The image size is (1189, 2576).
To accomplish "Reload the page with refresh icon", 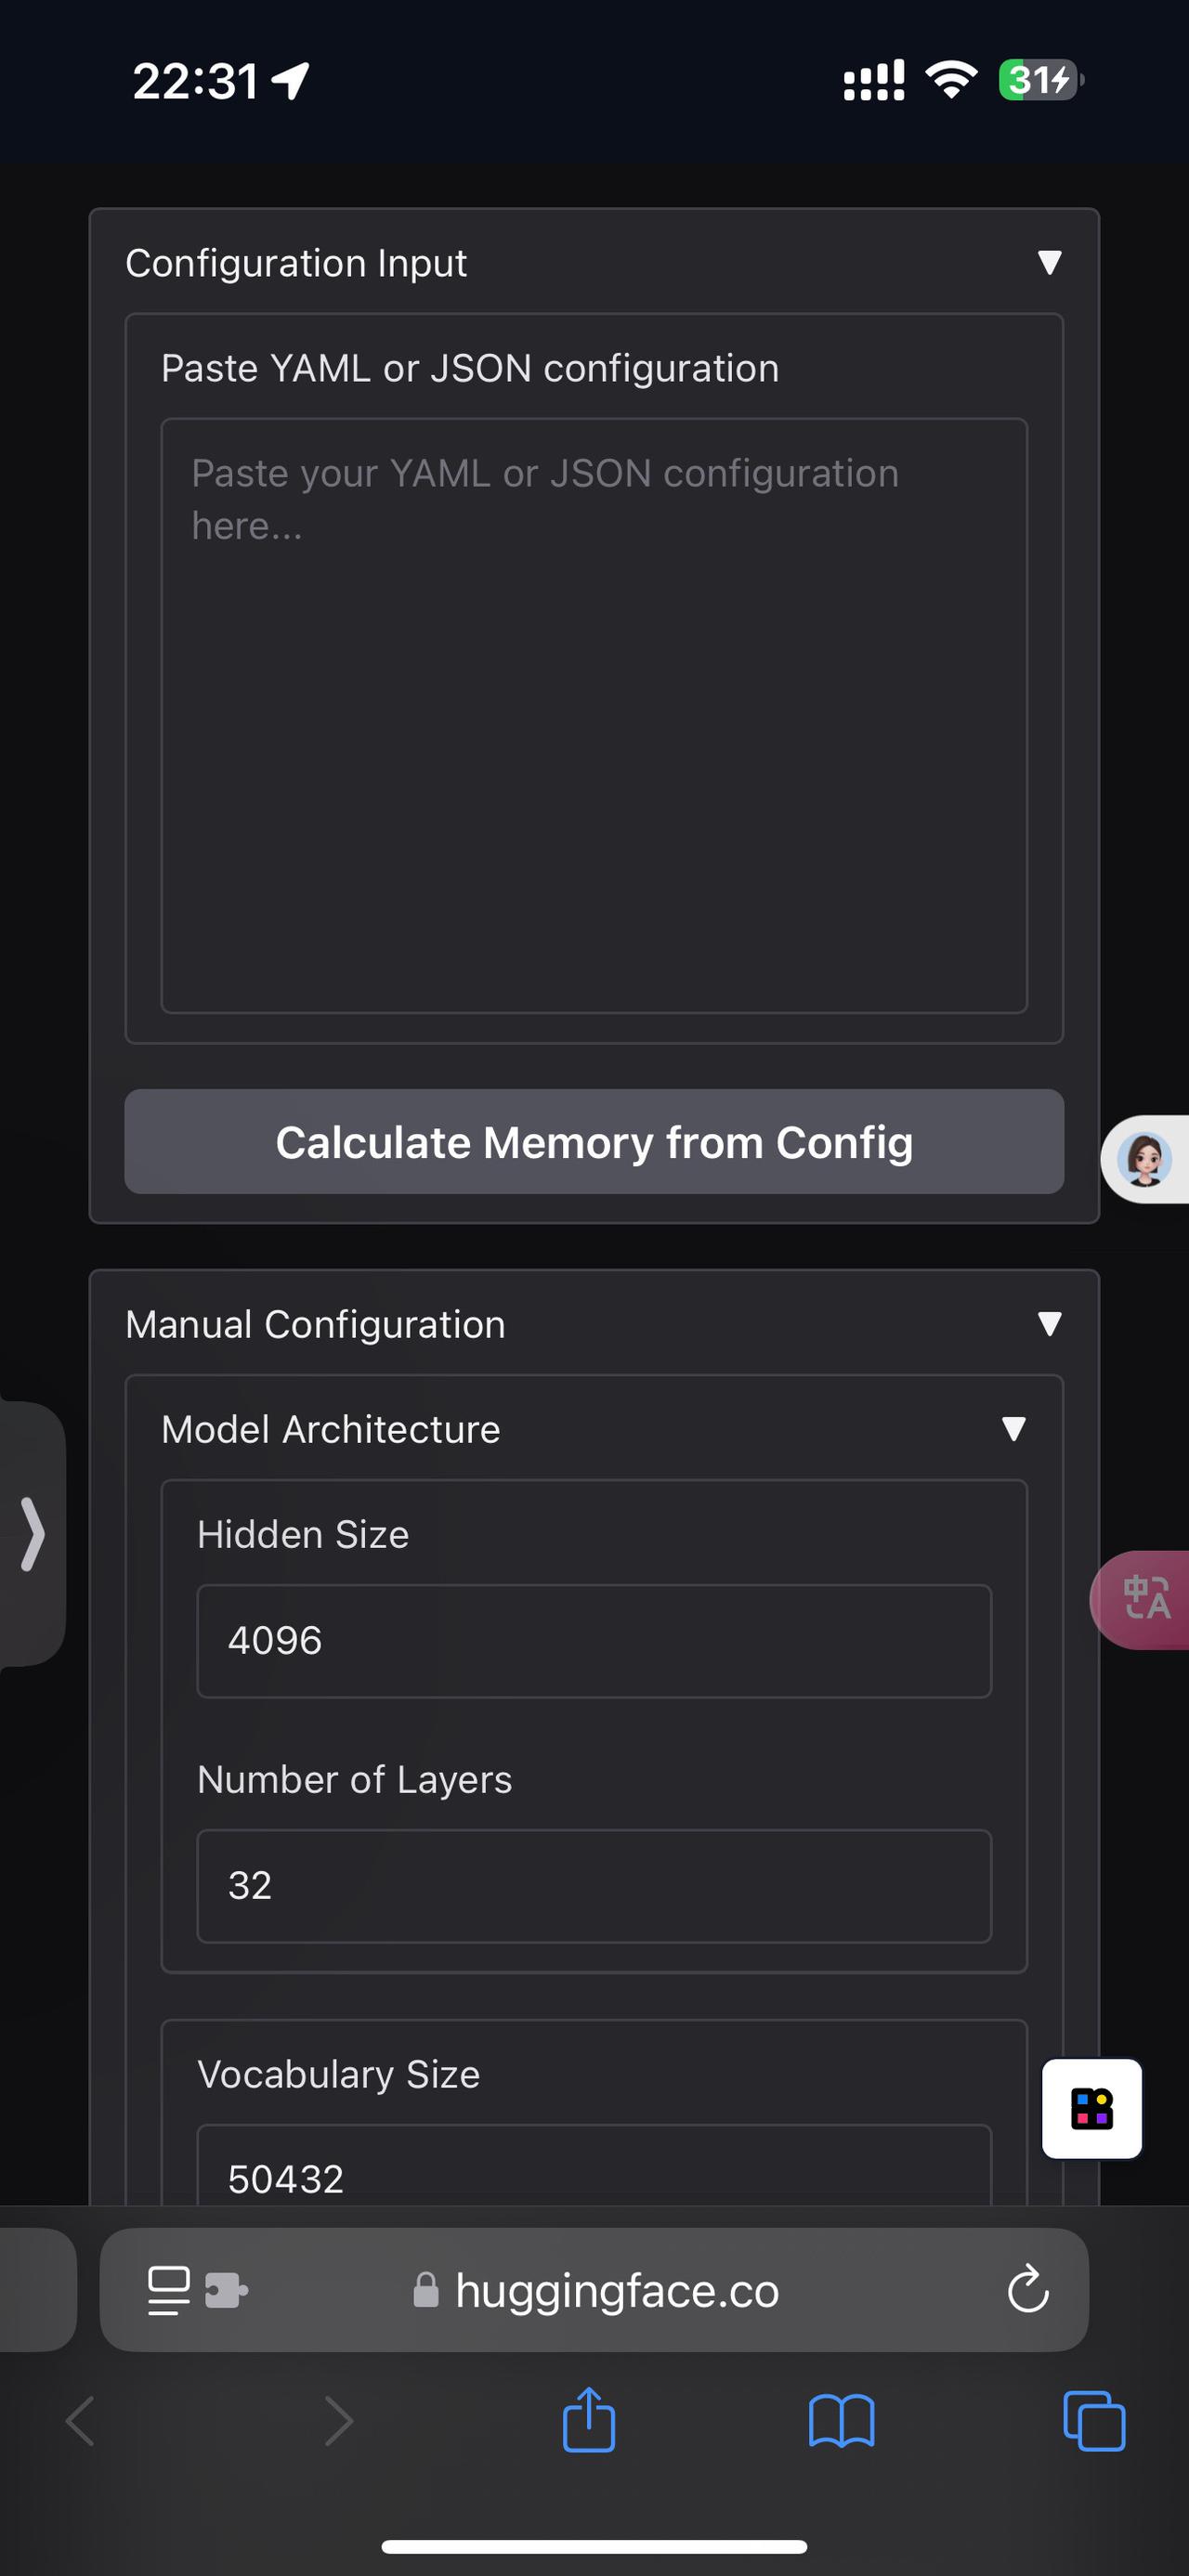I will (x=1028, y=2289).
